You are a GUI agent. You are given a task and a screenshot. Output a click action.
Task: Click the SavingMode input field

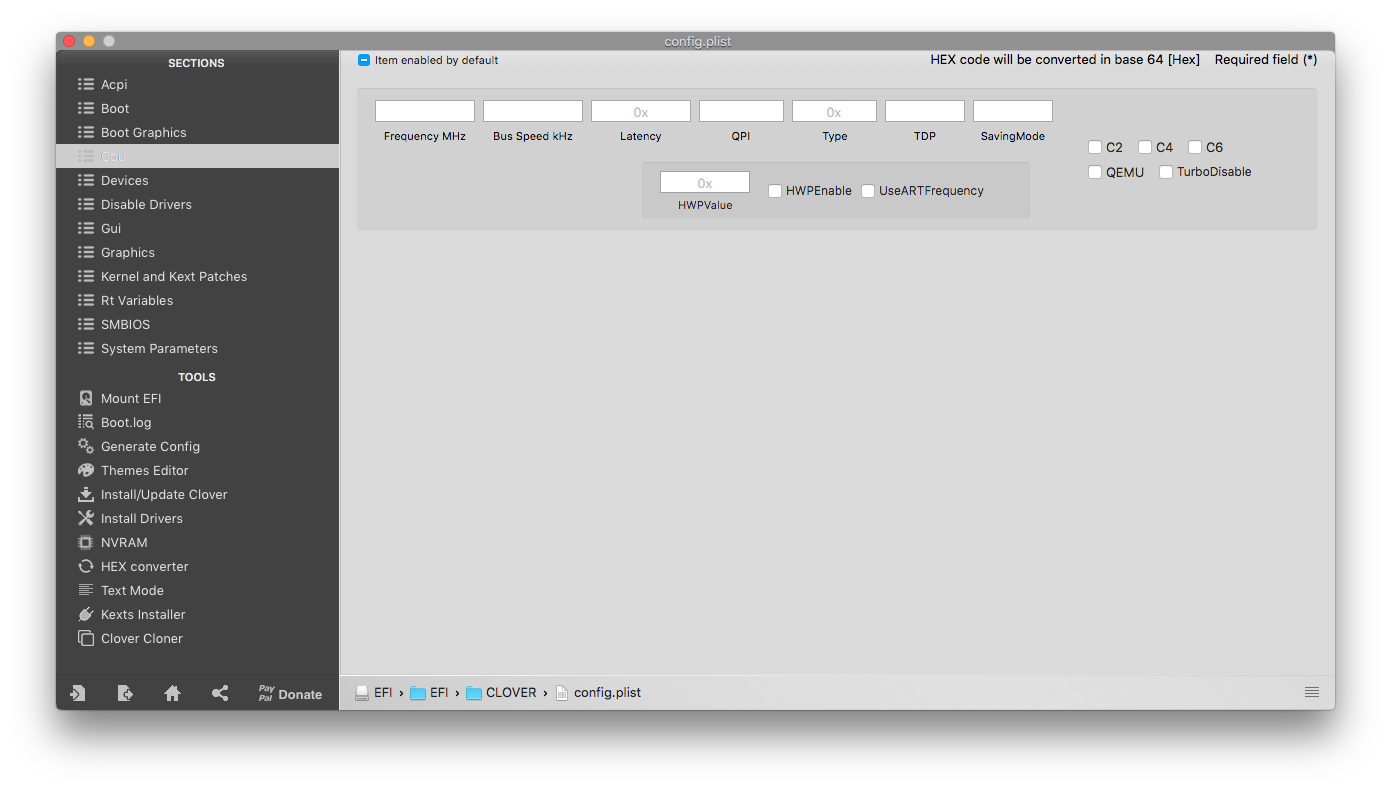point(1013,111)
